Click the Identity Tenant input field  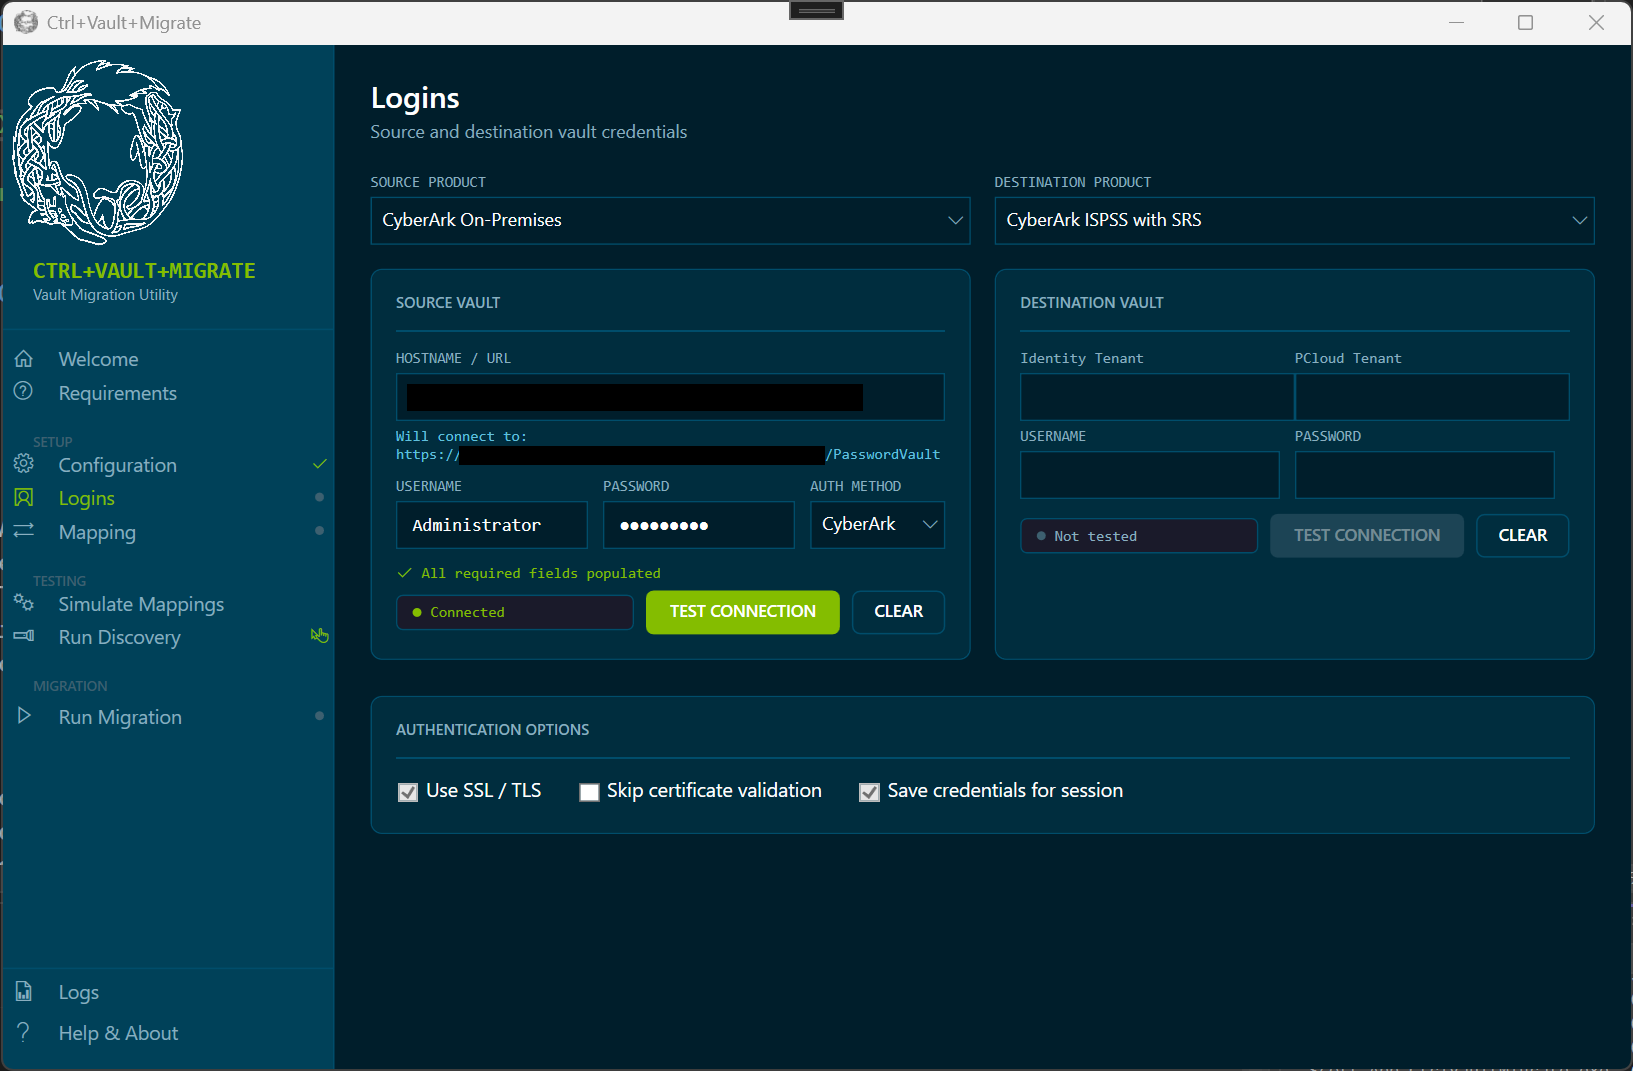1157,397
